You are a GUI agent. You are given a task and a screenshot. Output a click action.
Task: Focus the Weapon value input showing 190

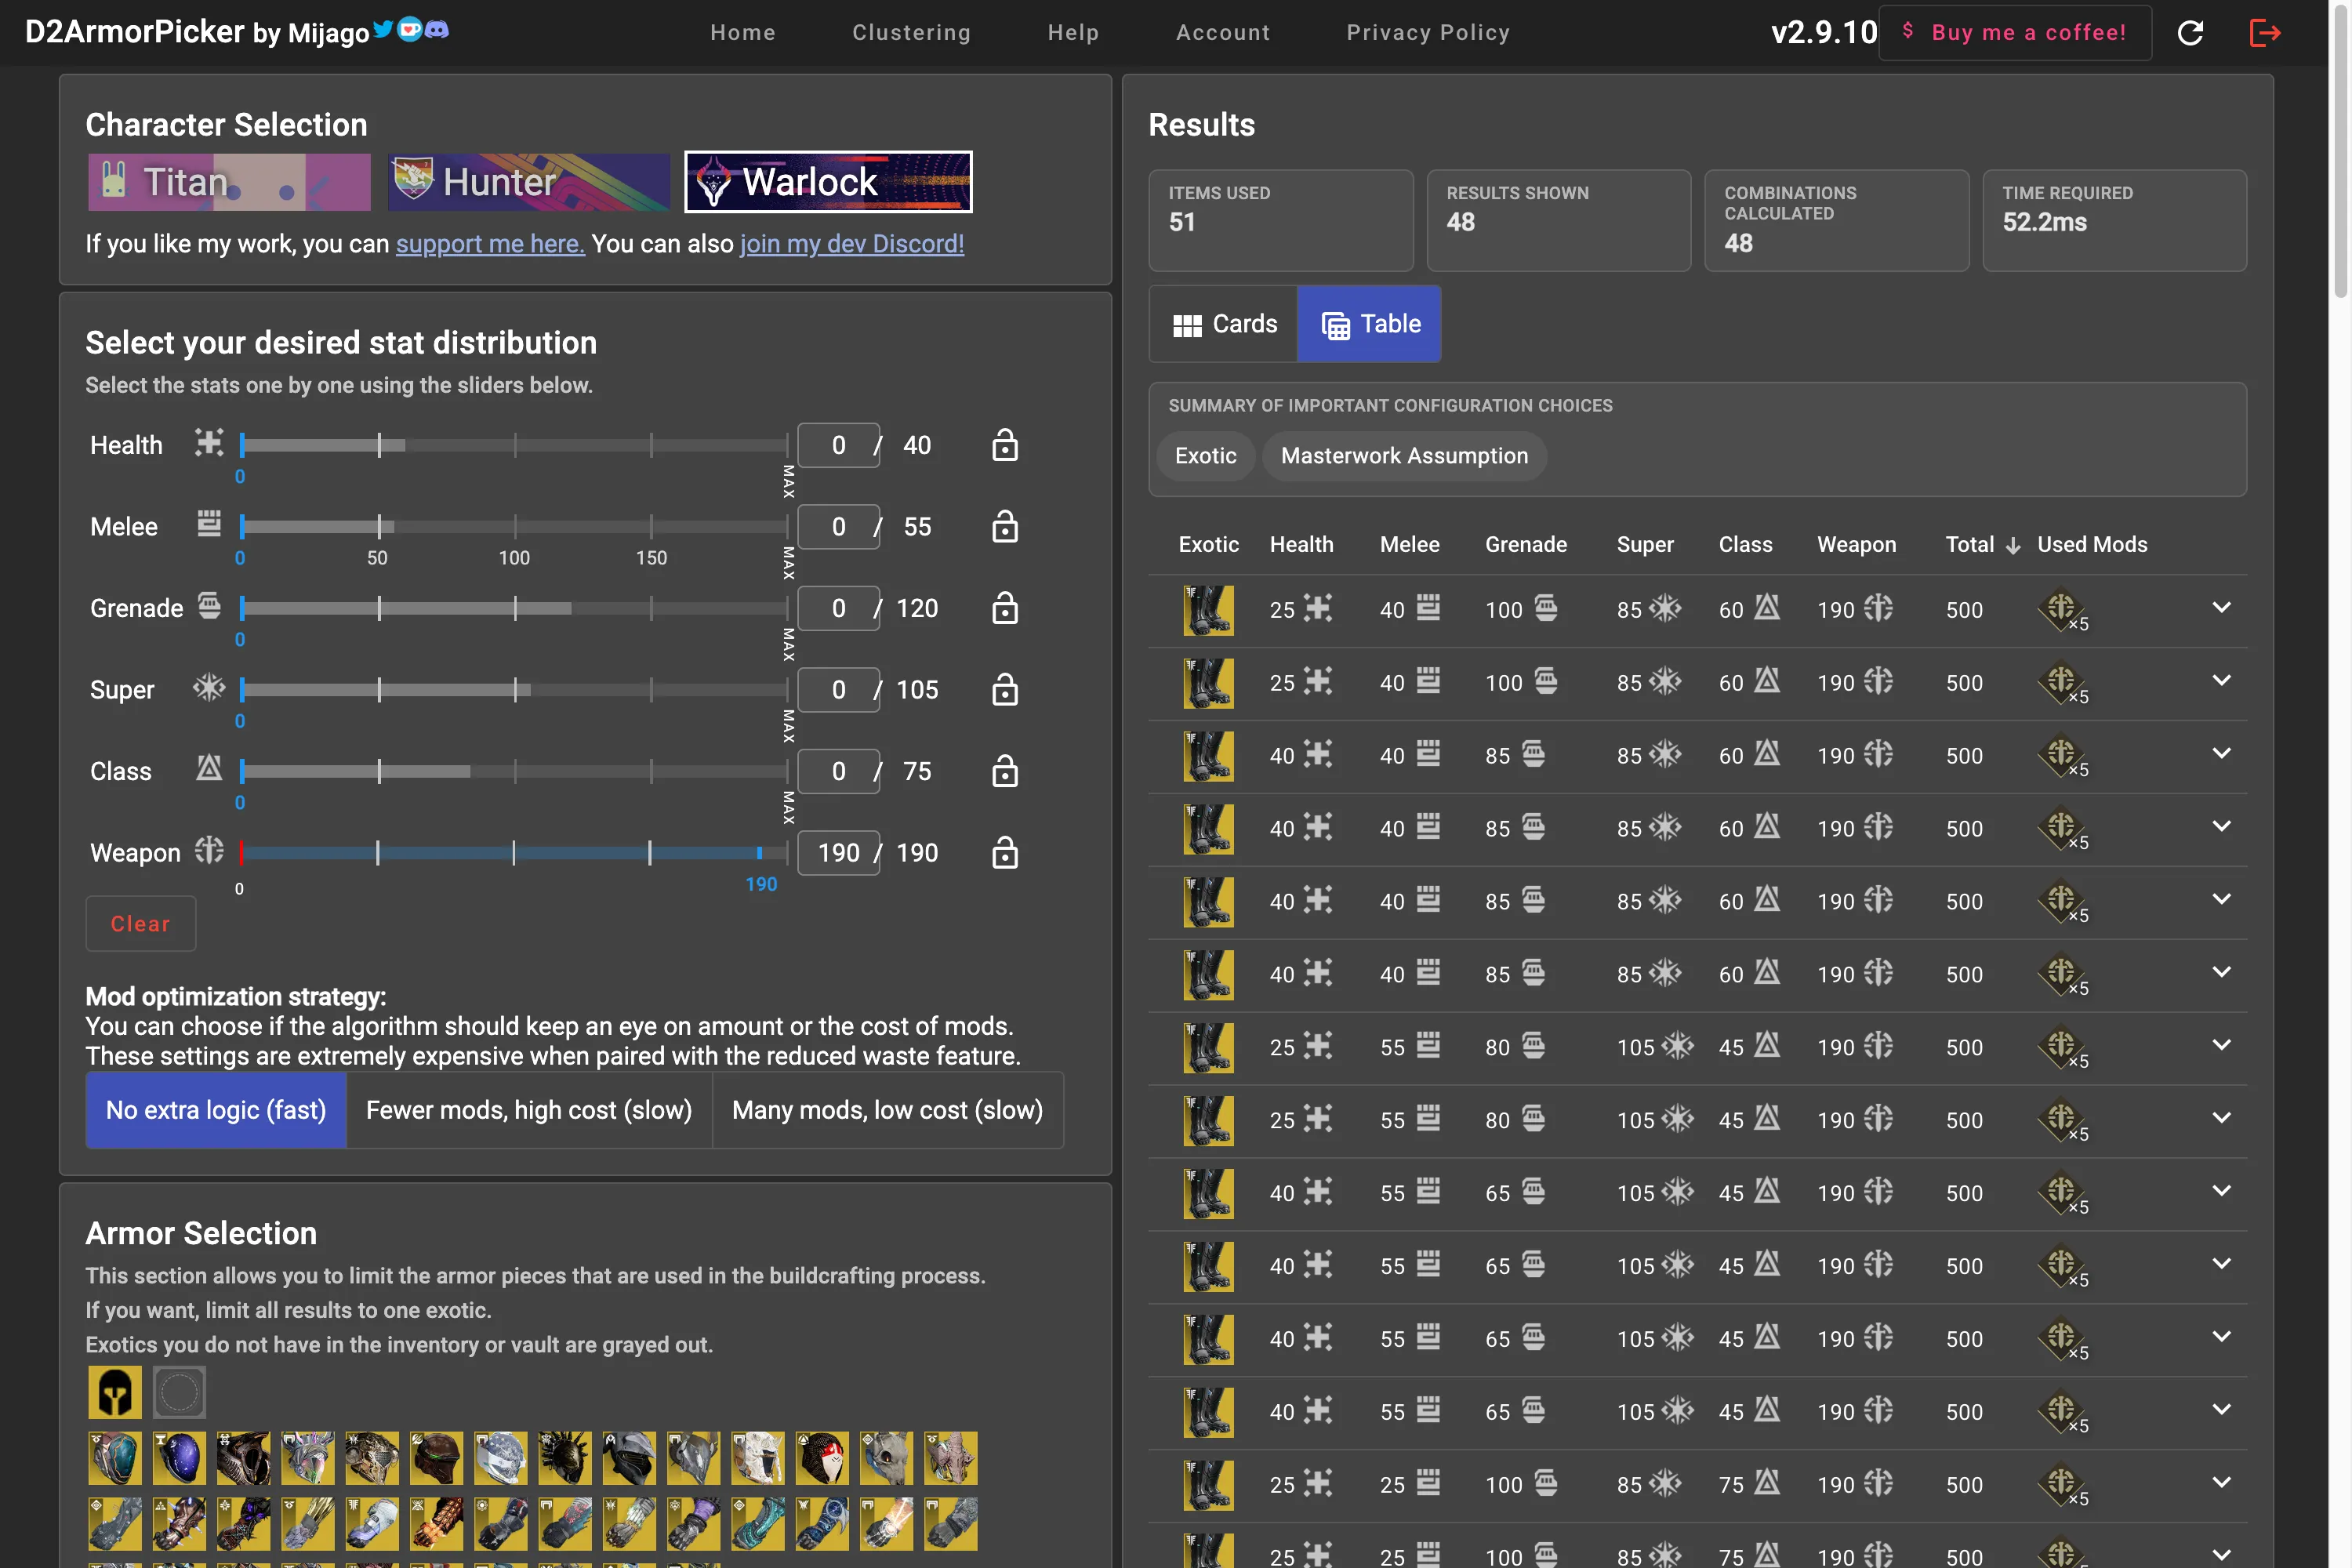(838, 853)
